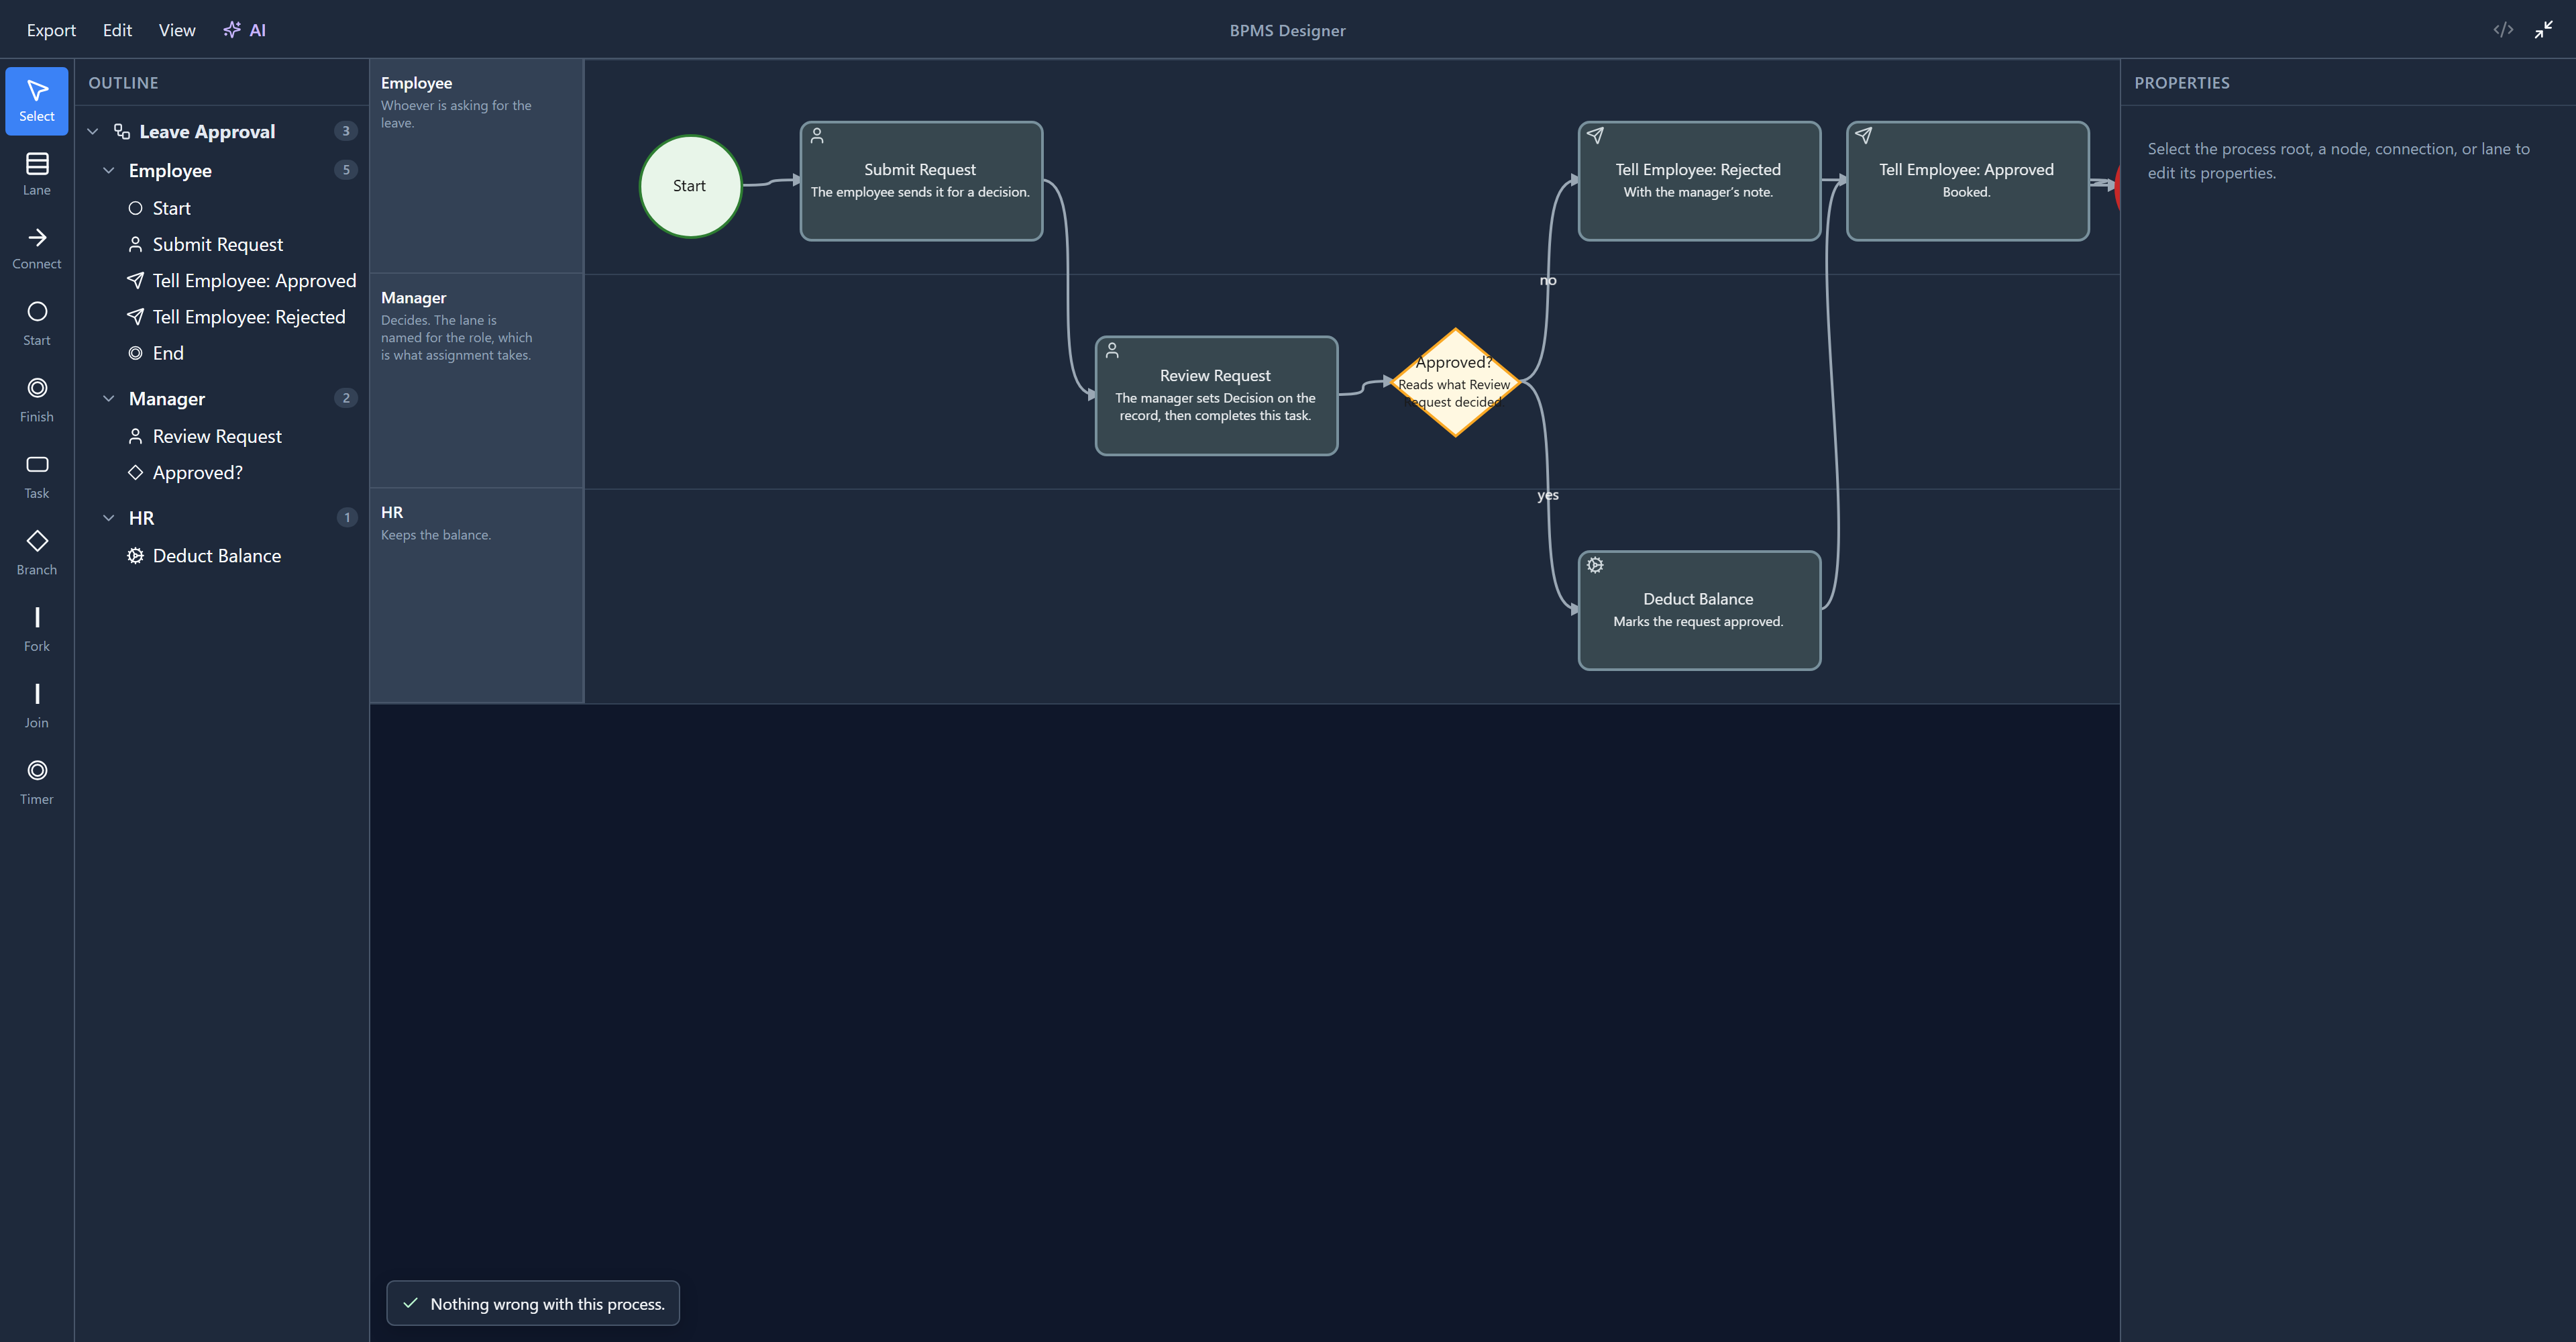Screen dimensions: 2576x1342
Task: Click the count badge 2 beside Manager
Action: click(x=346, y=398)
